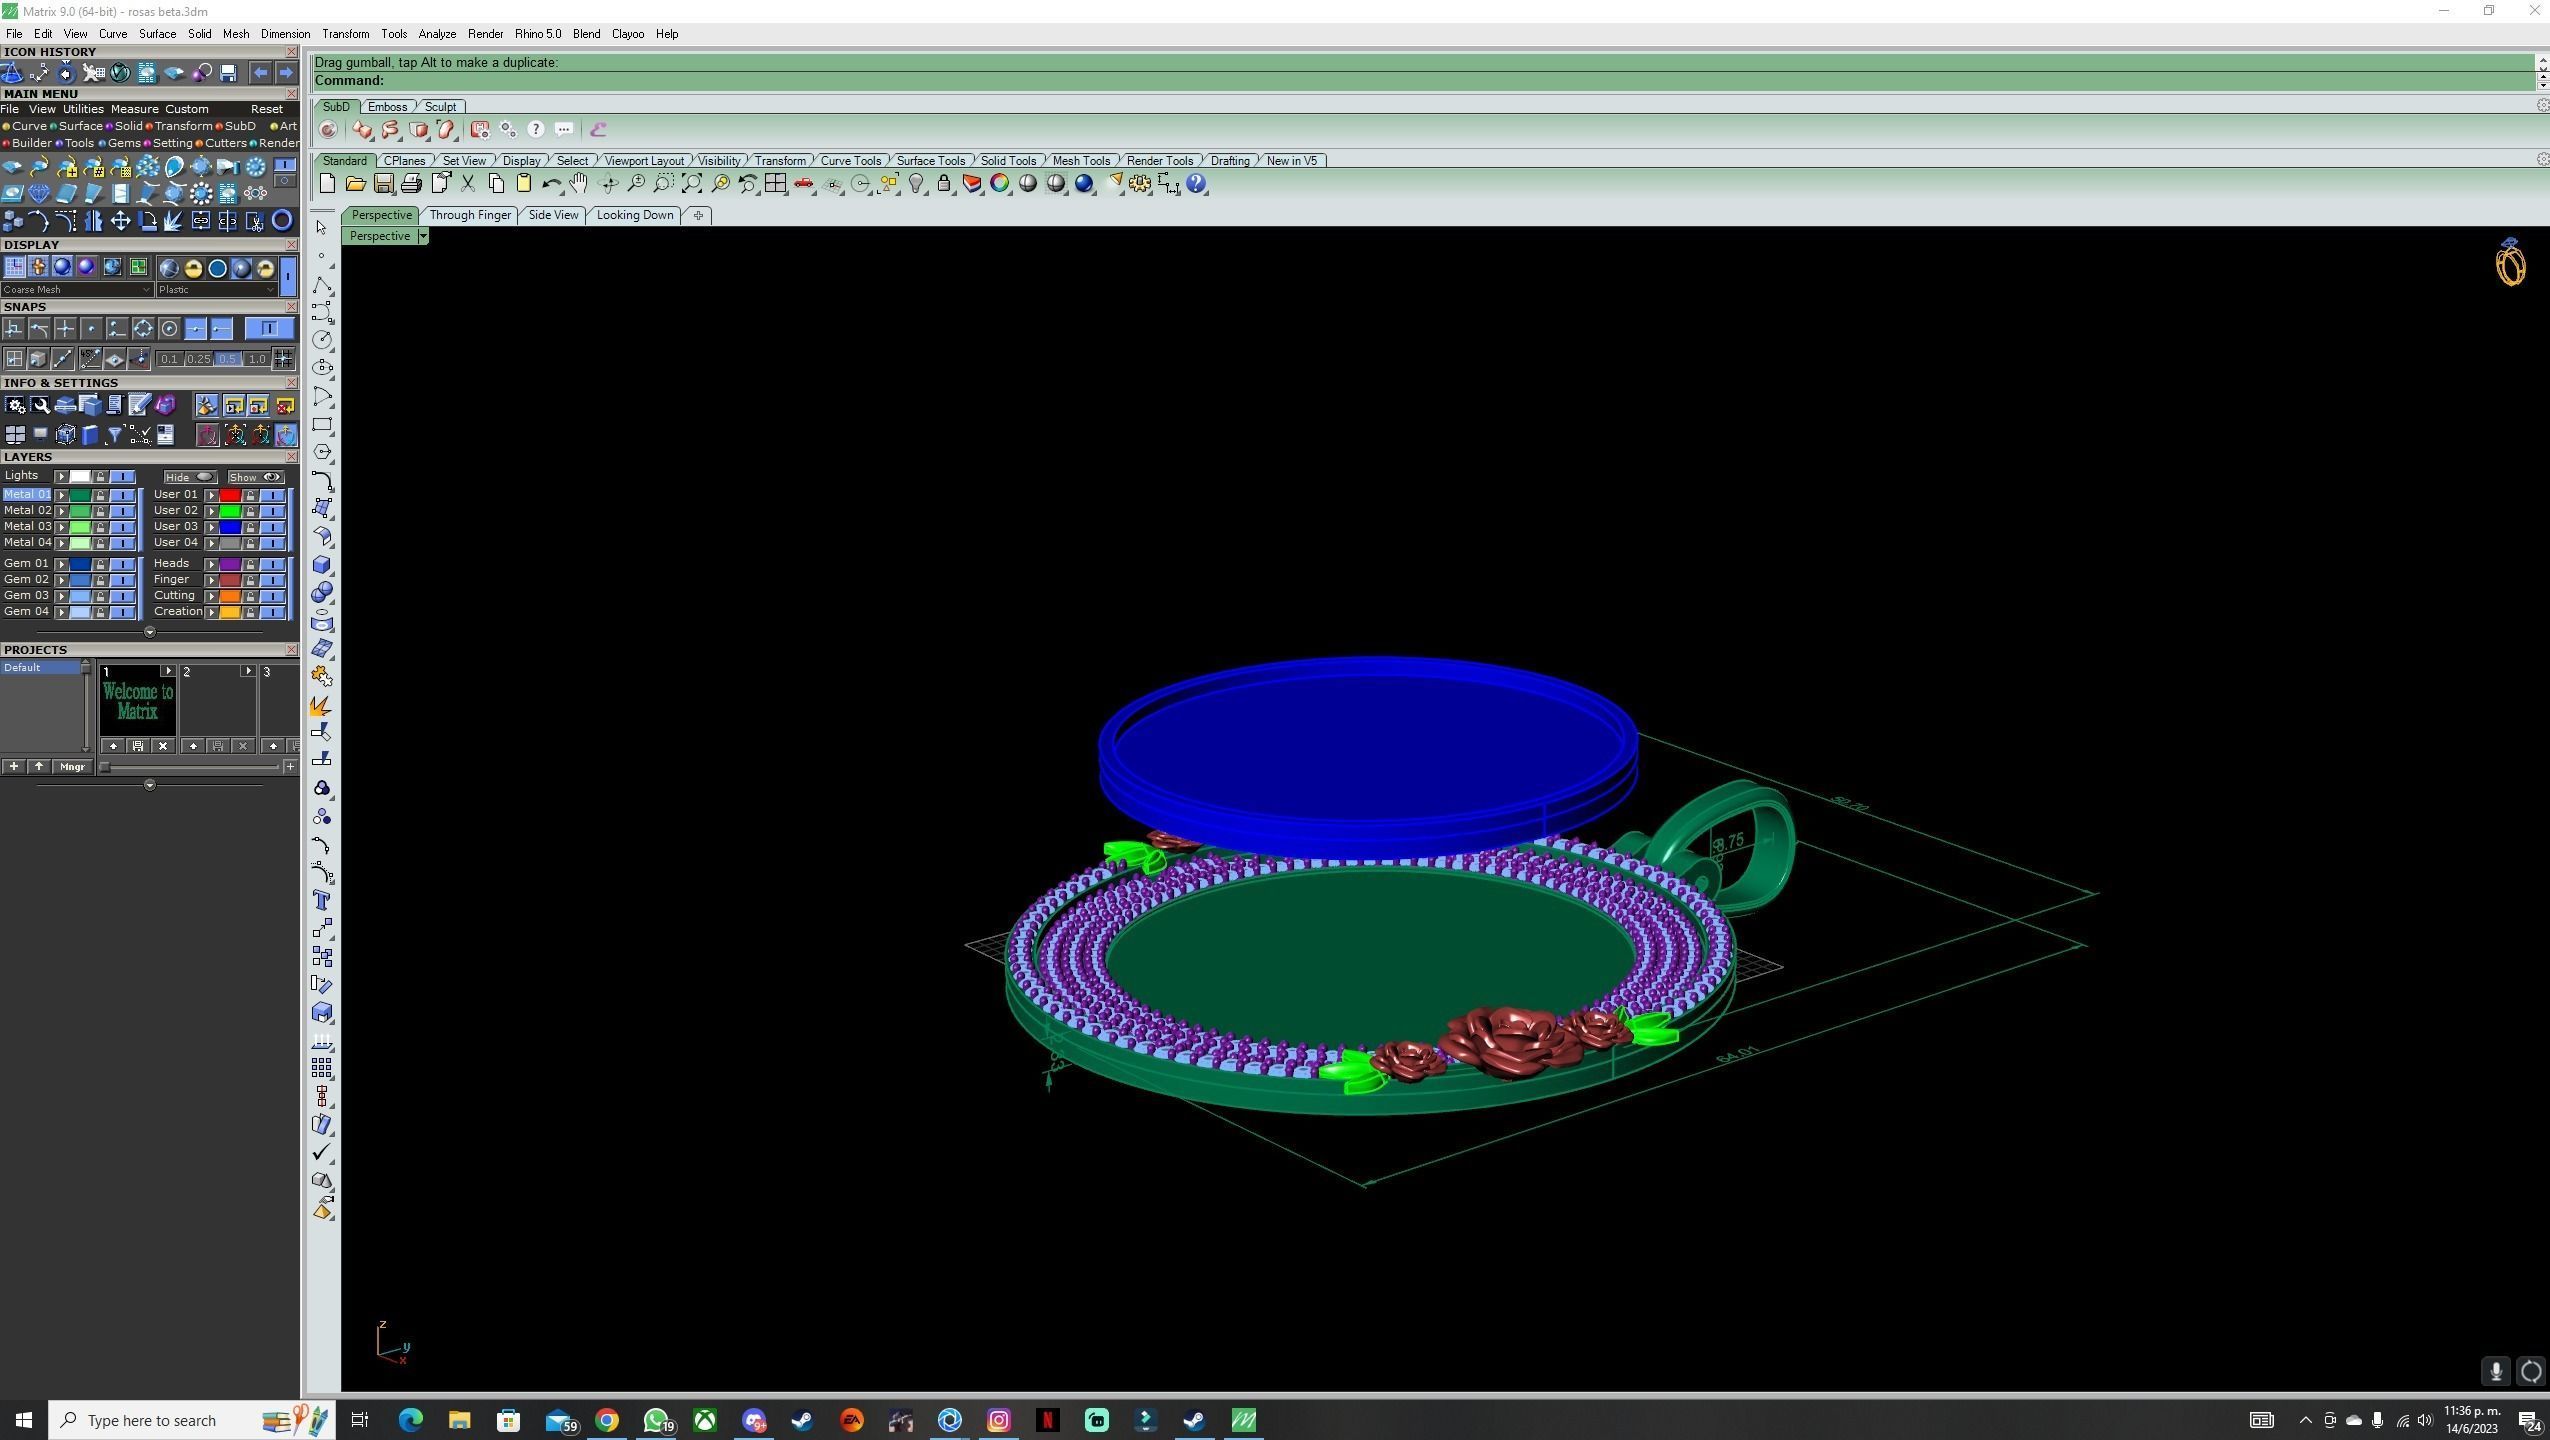The width and height of the screenshot is (2550, 1440).
Task: Click the light bulb lighting icon
Action: tap(916, 184)
